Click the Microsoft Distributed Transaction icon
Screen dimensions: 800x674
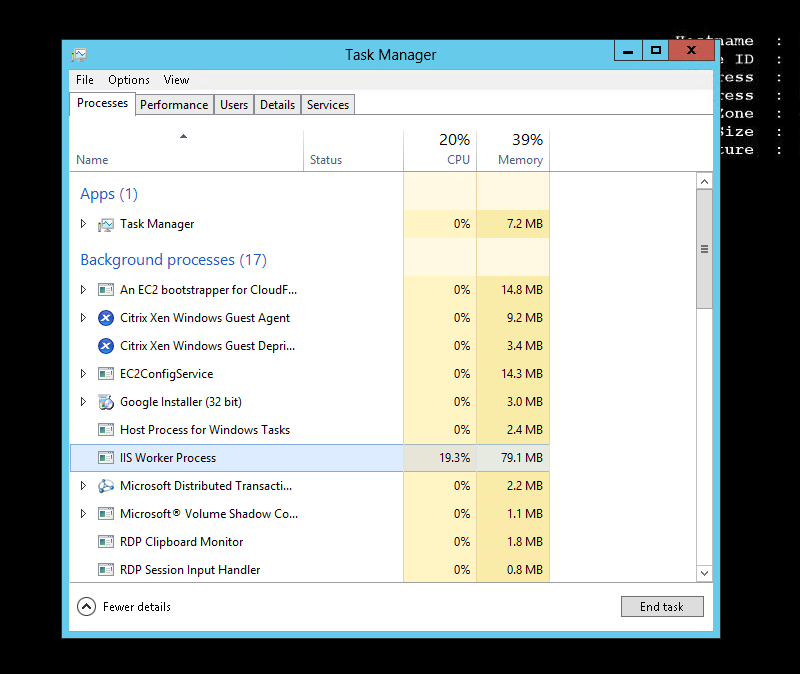105,486
